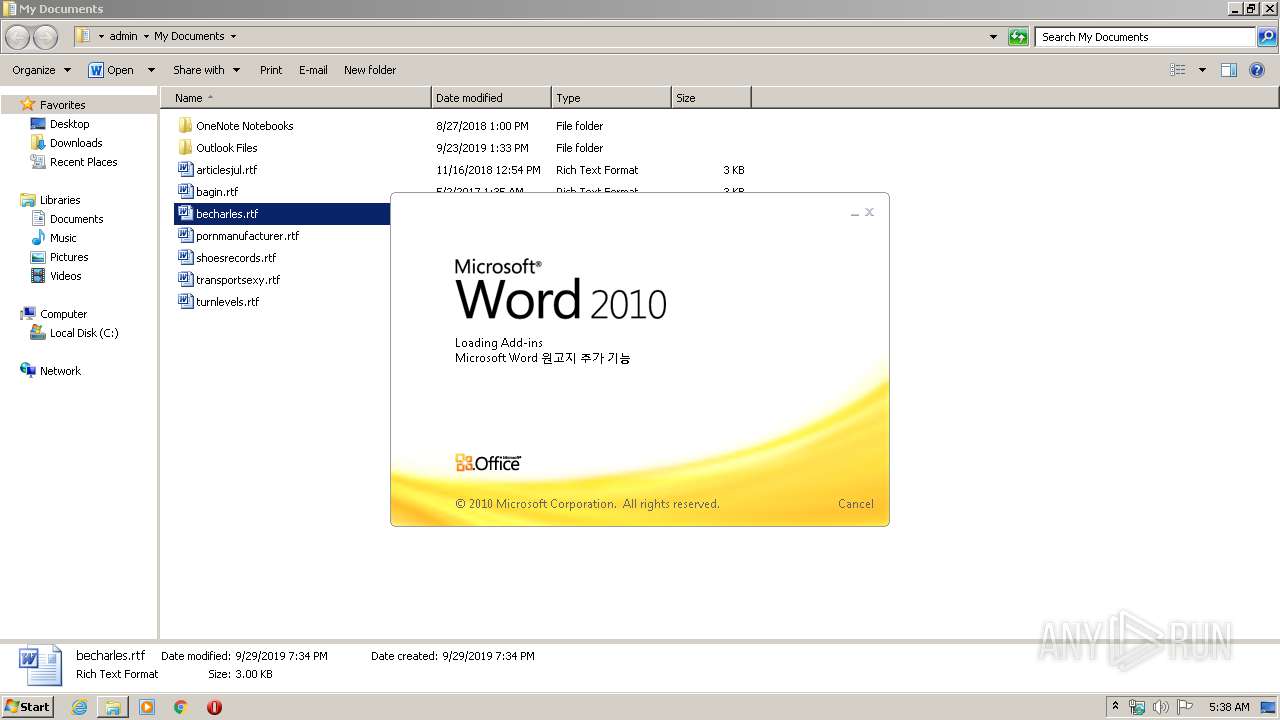Expand the admin breadcrumb arrow
Screen dimensions: 1280x720
coord(146,37)
